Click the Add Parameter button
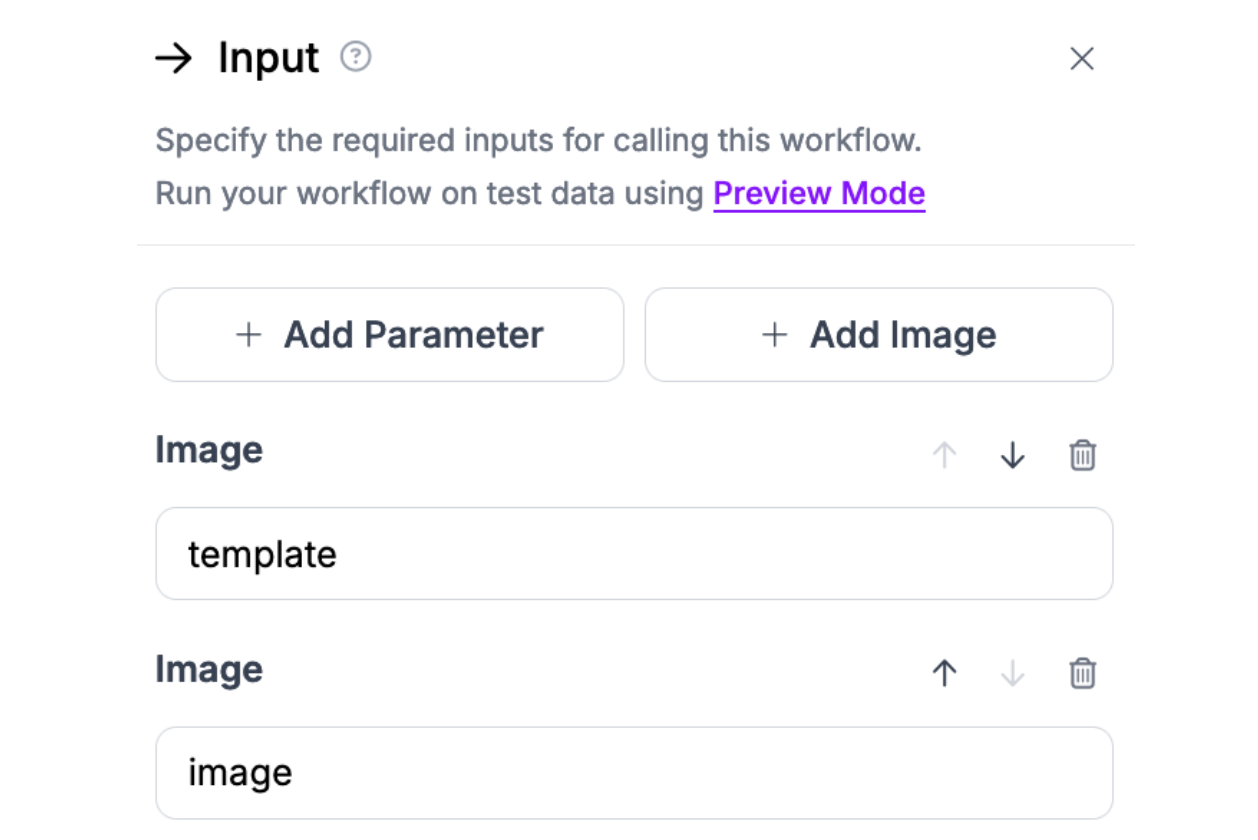Screen dimensions: 1258x840 tap(390, 335)
